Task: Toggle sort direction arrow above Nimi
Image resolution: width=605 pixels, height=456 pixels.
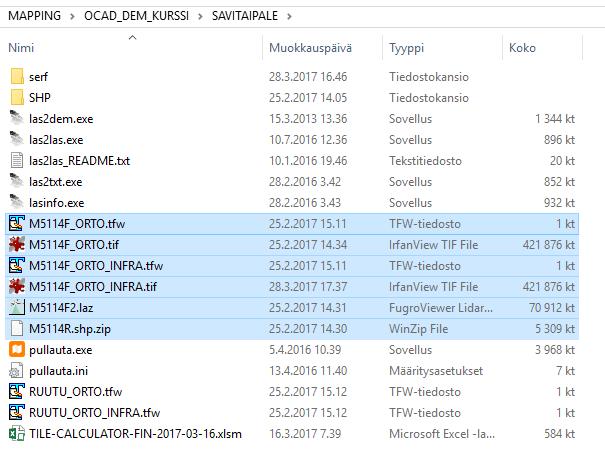Action: [132, 37]
